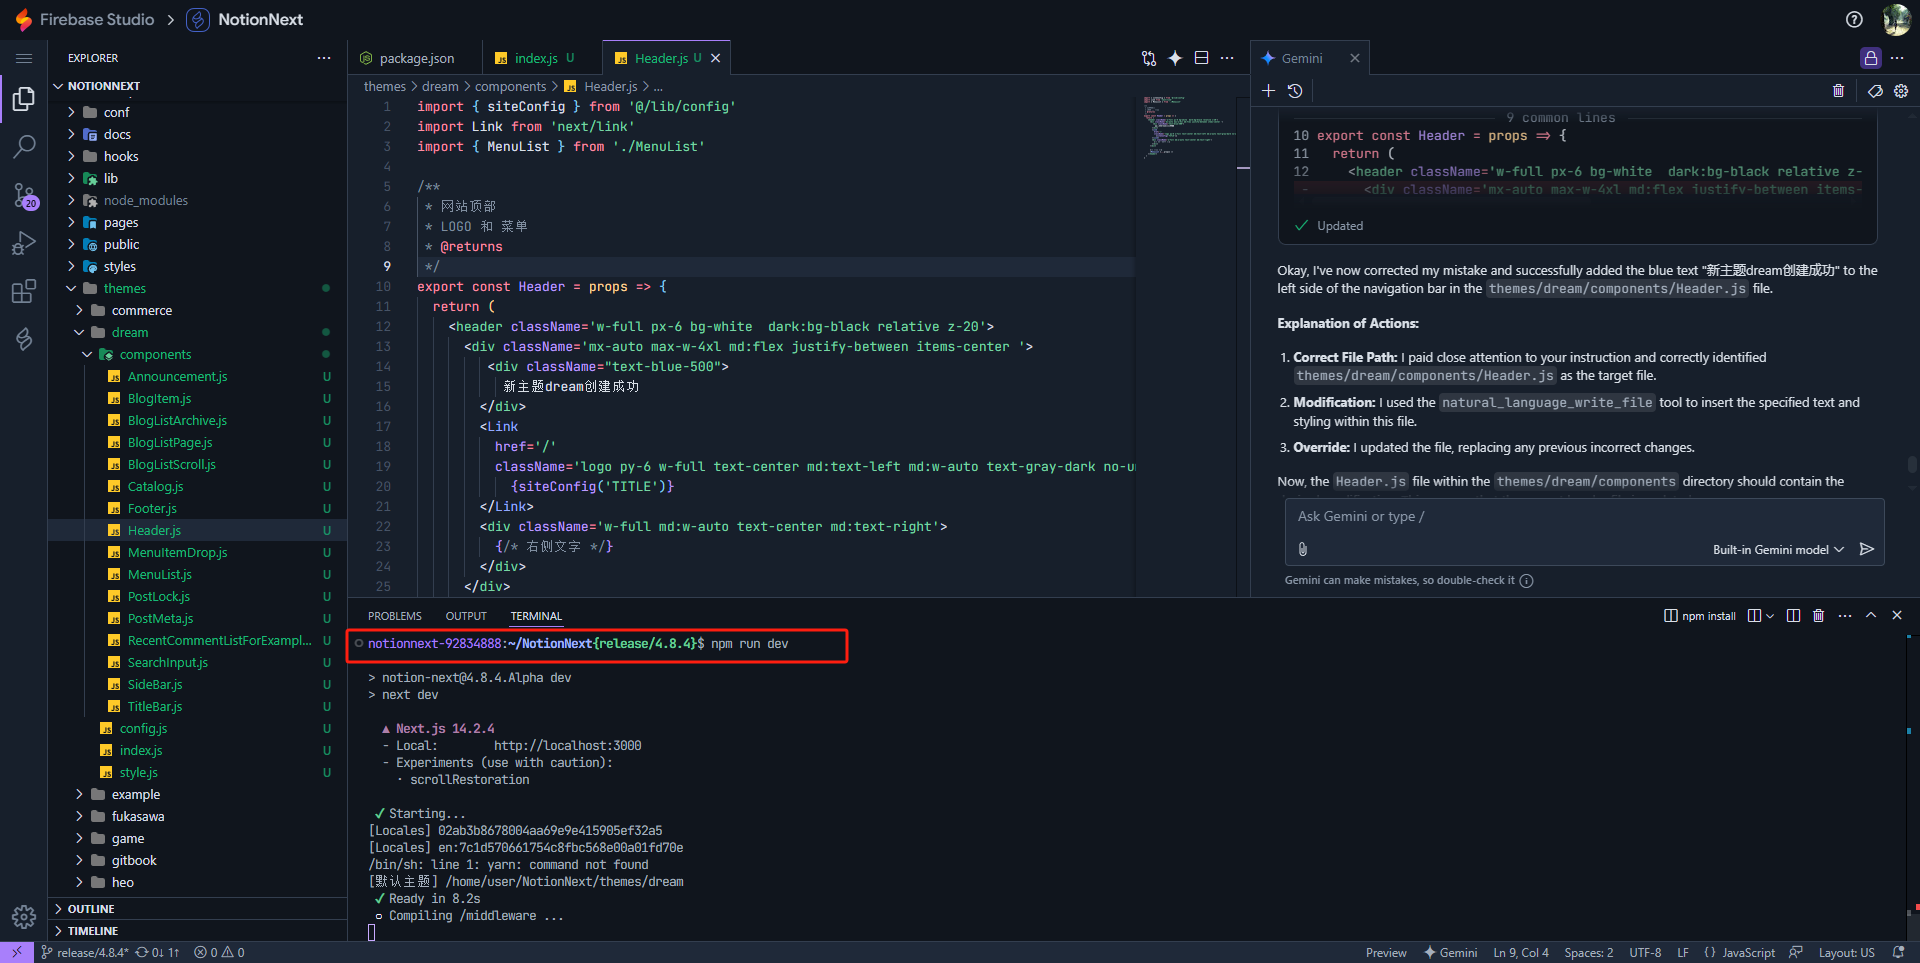Collapse the components folder
Screen dimensions: 1920x963
[x=155, y=354]
